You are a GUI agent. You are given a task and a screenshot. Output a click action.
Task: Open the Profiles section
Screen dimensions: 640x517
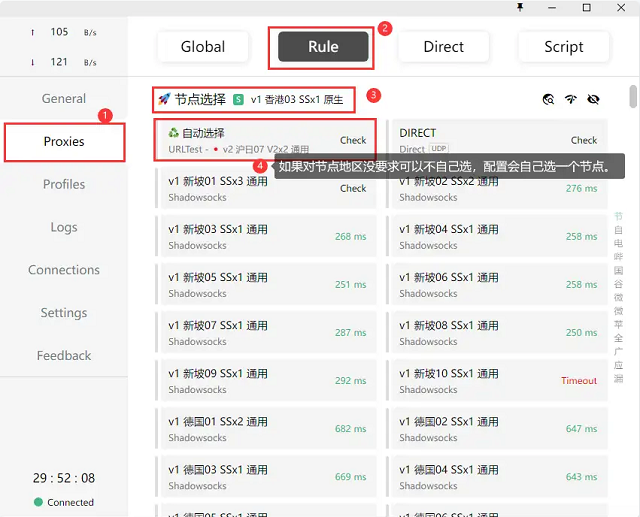[x=64, y=184]
